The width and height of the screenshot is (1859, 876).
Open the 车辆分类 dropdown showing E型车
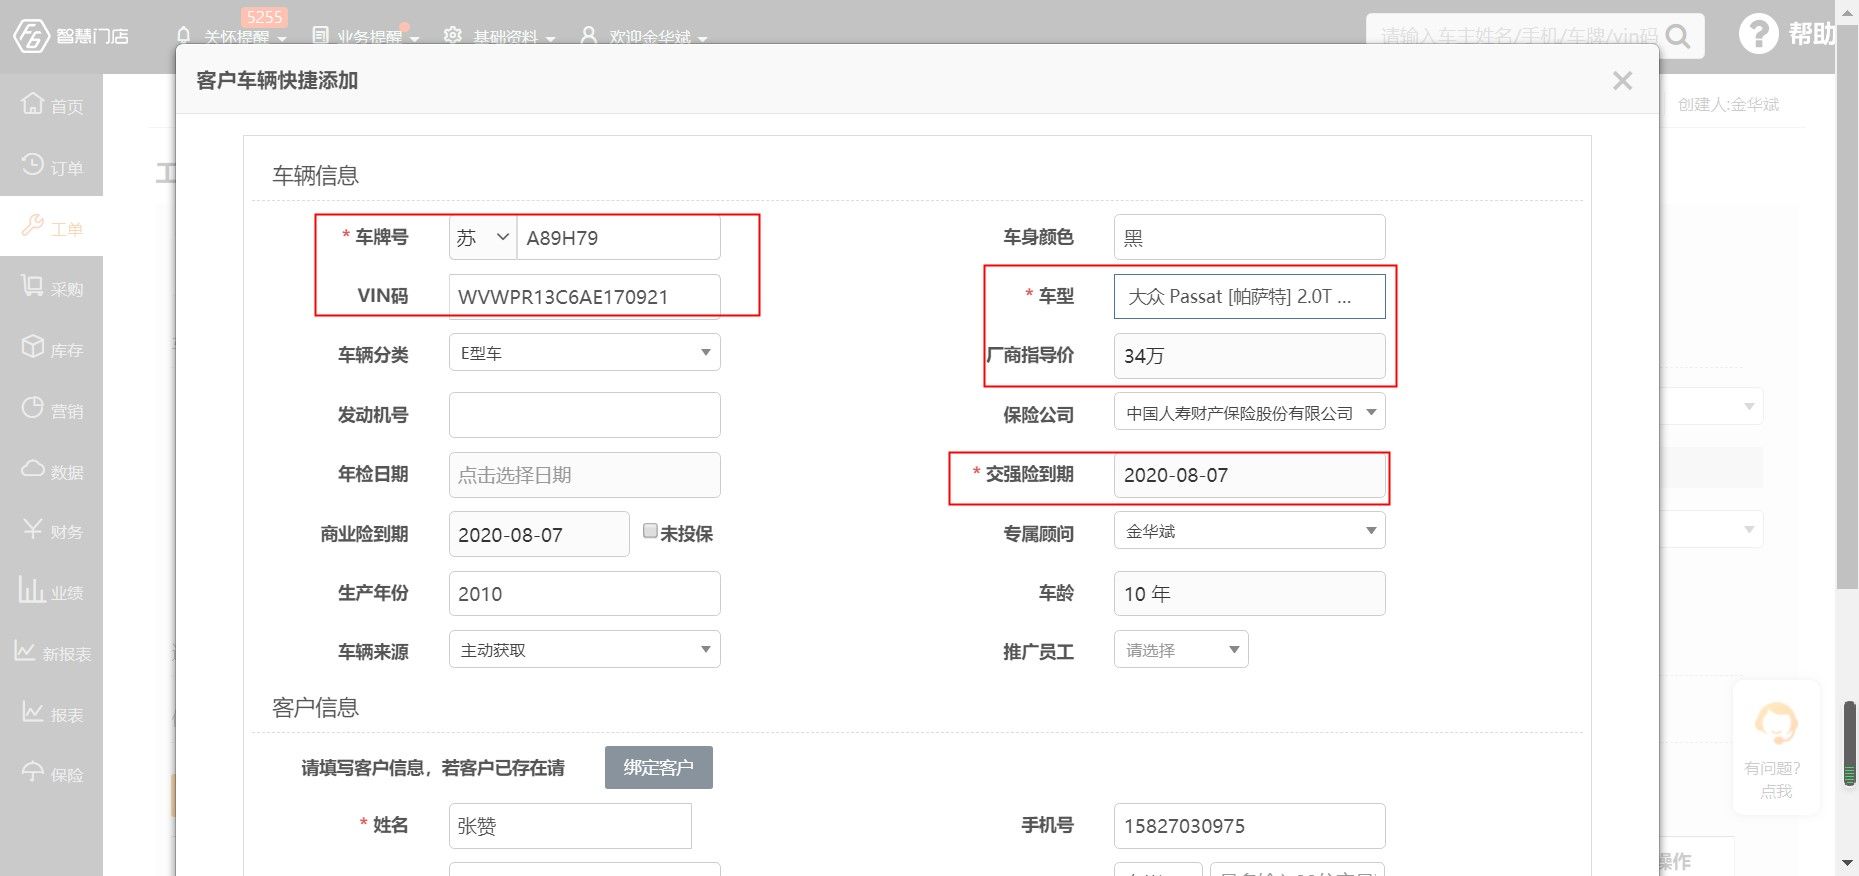coord(584,353)
